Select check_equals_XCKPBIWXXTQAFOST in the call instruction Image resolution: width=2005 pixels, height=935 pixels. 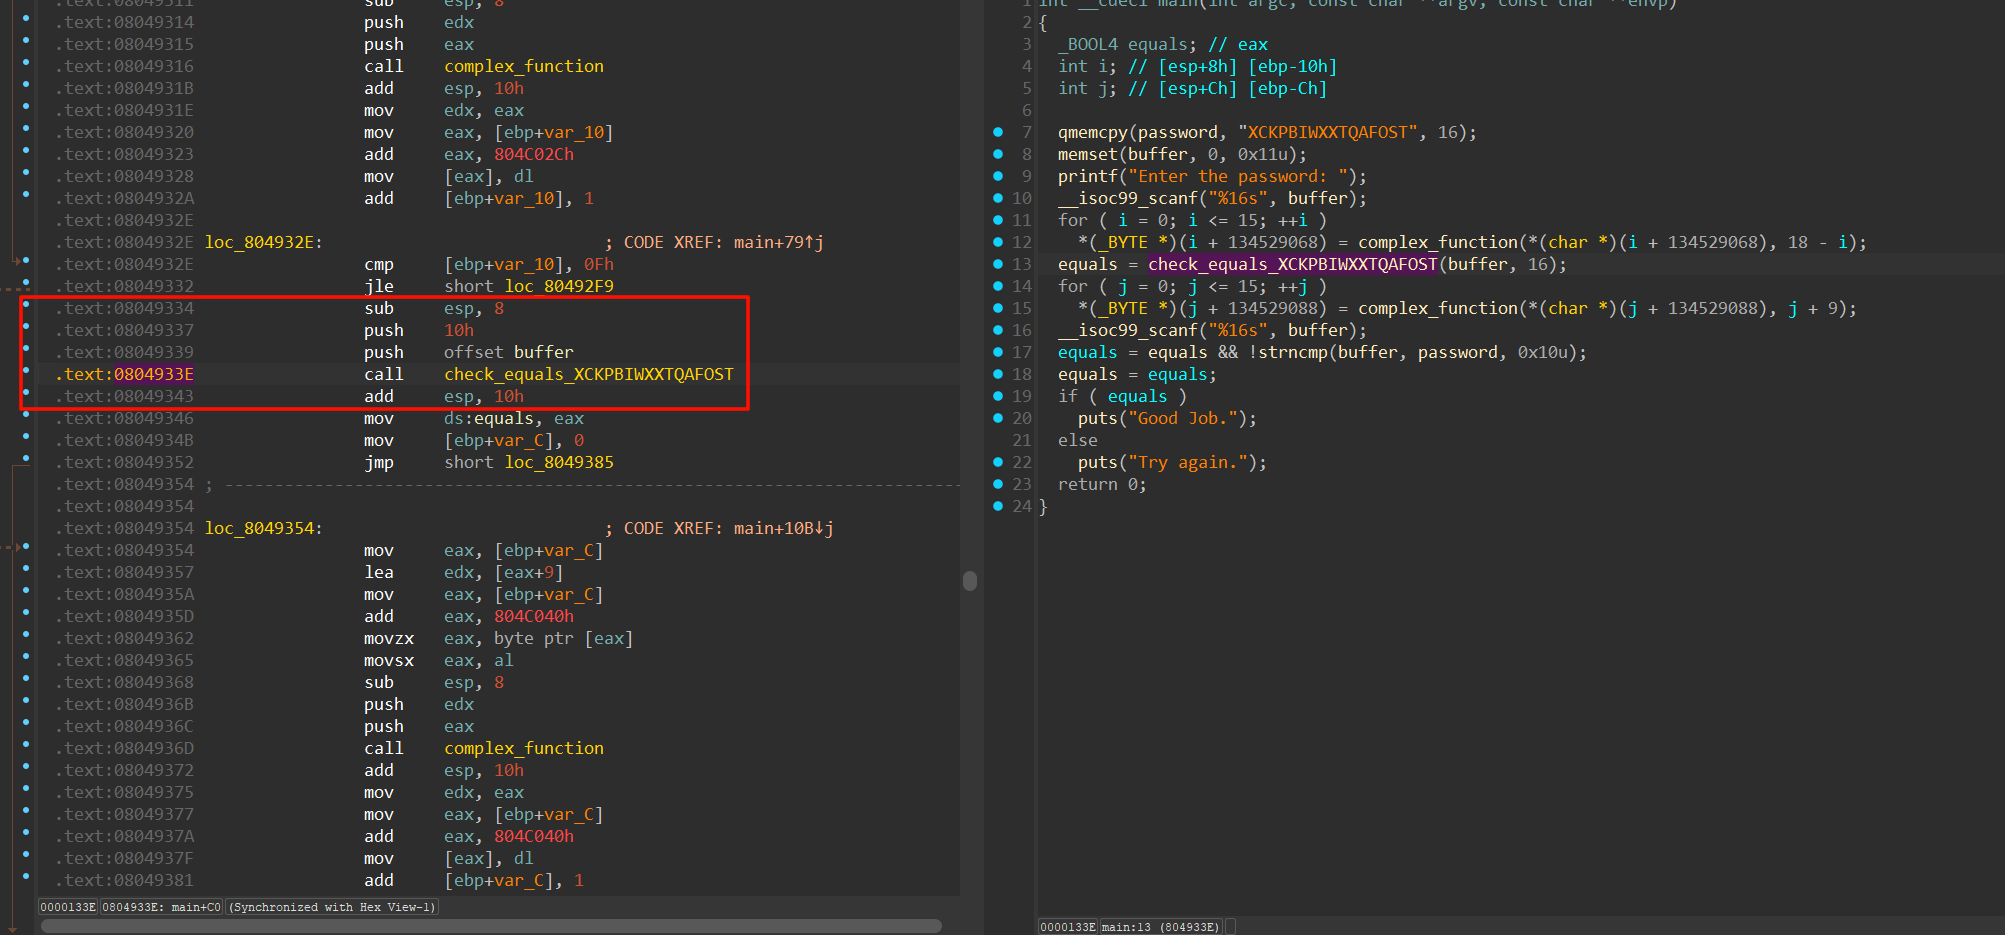(589, 374)
